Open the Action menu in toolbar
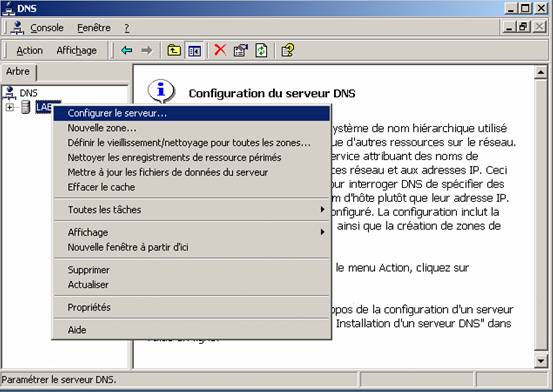The image size is (553, 392). coord(30,50)
